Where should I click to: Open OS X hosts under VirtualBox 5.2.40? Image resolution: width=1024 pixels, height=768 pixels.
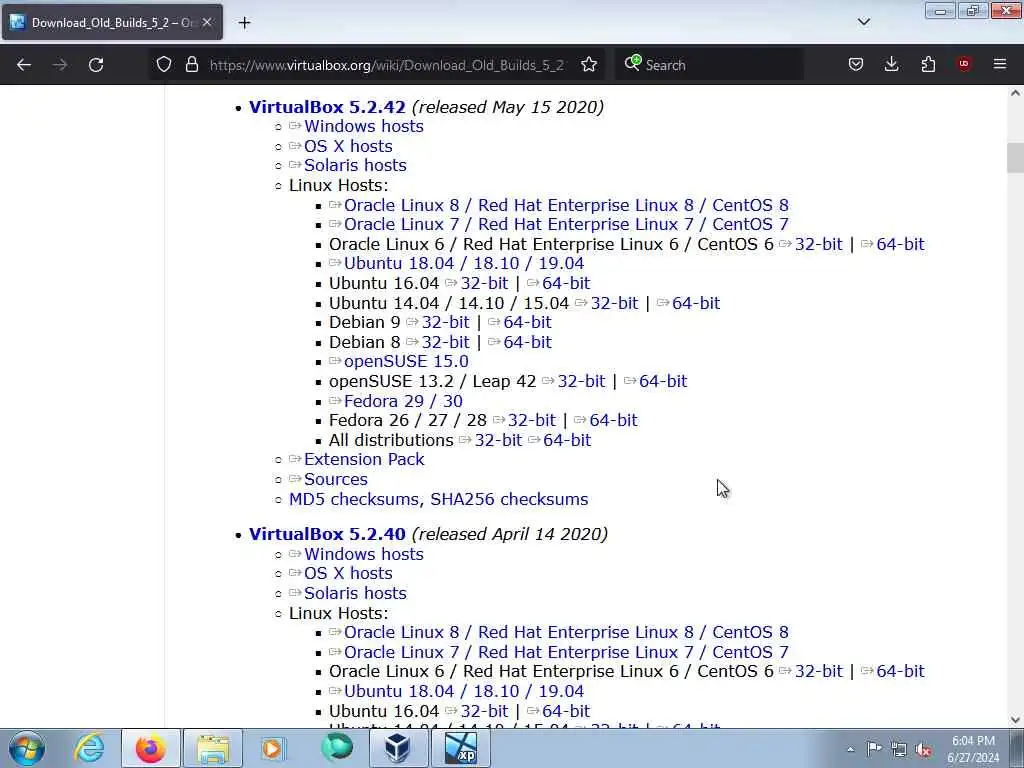click(348, 573)
